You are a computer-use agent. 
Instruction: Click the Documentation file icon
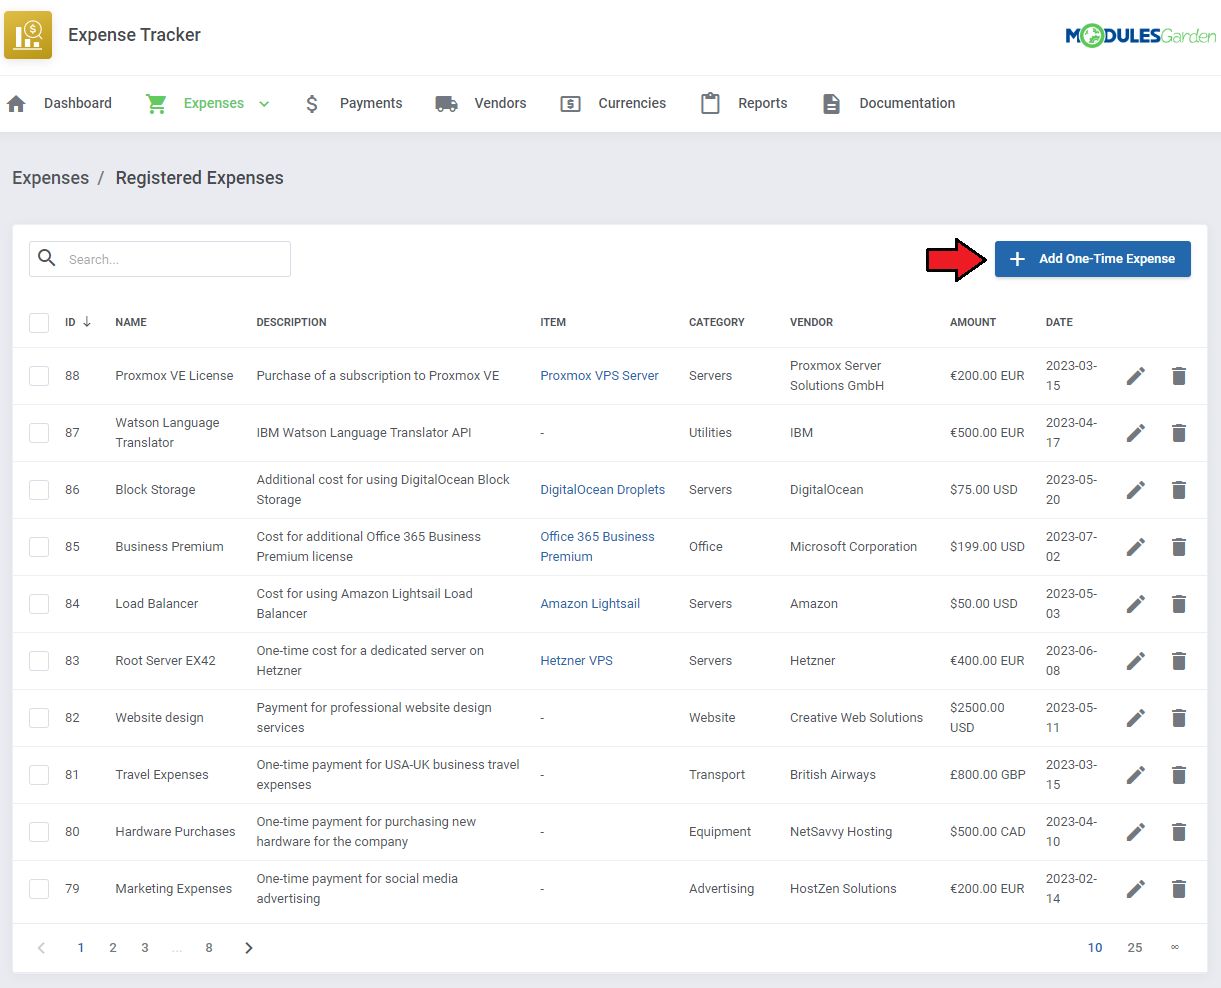click(831, 104)
